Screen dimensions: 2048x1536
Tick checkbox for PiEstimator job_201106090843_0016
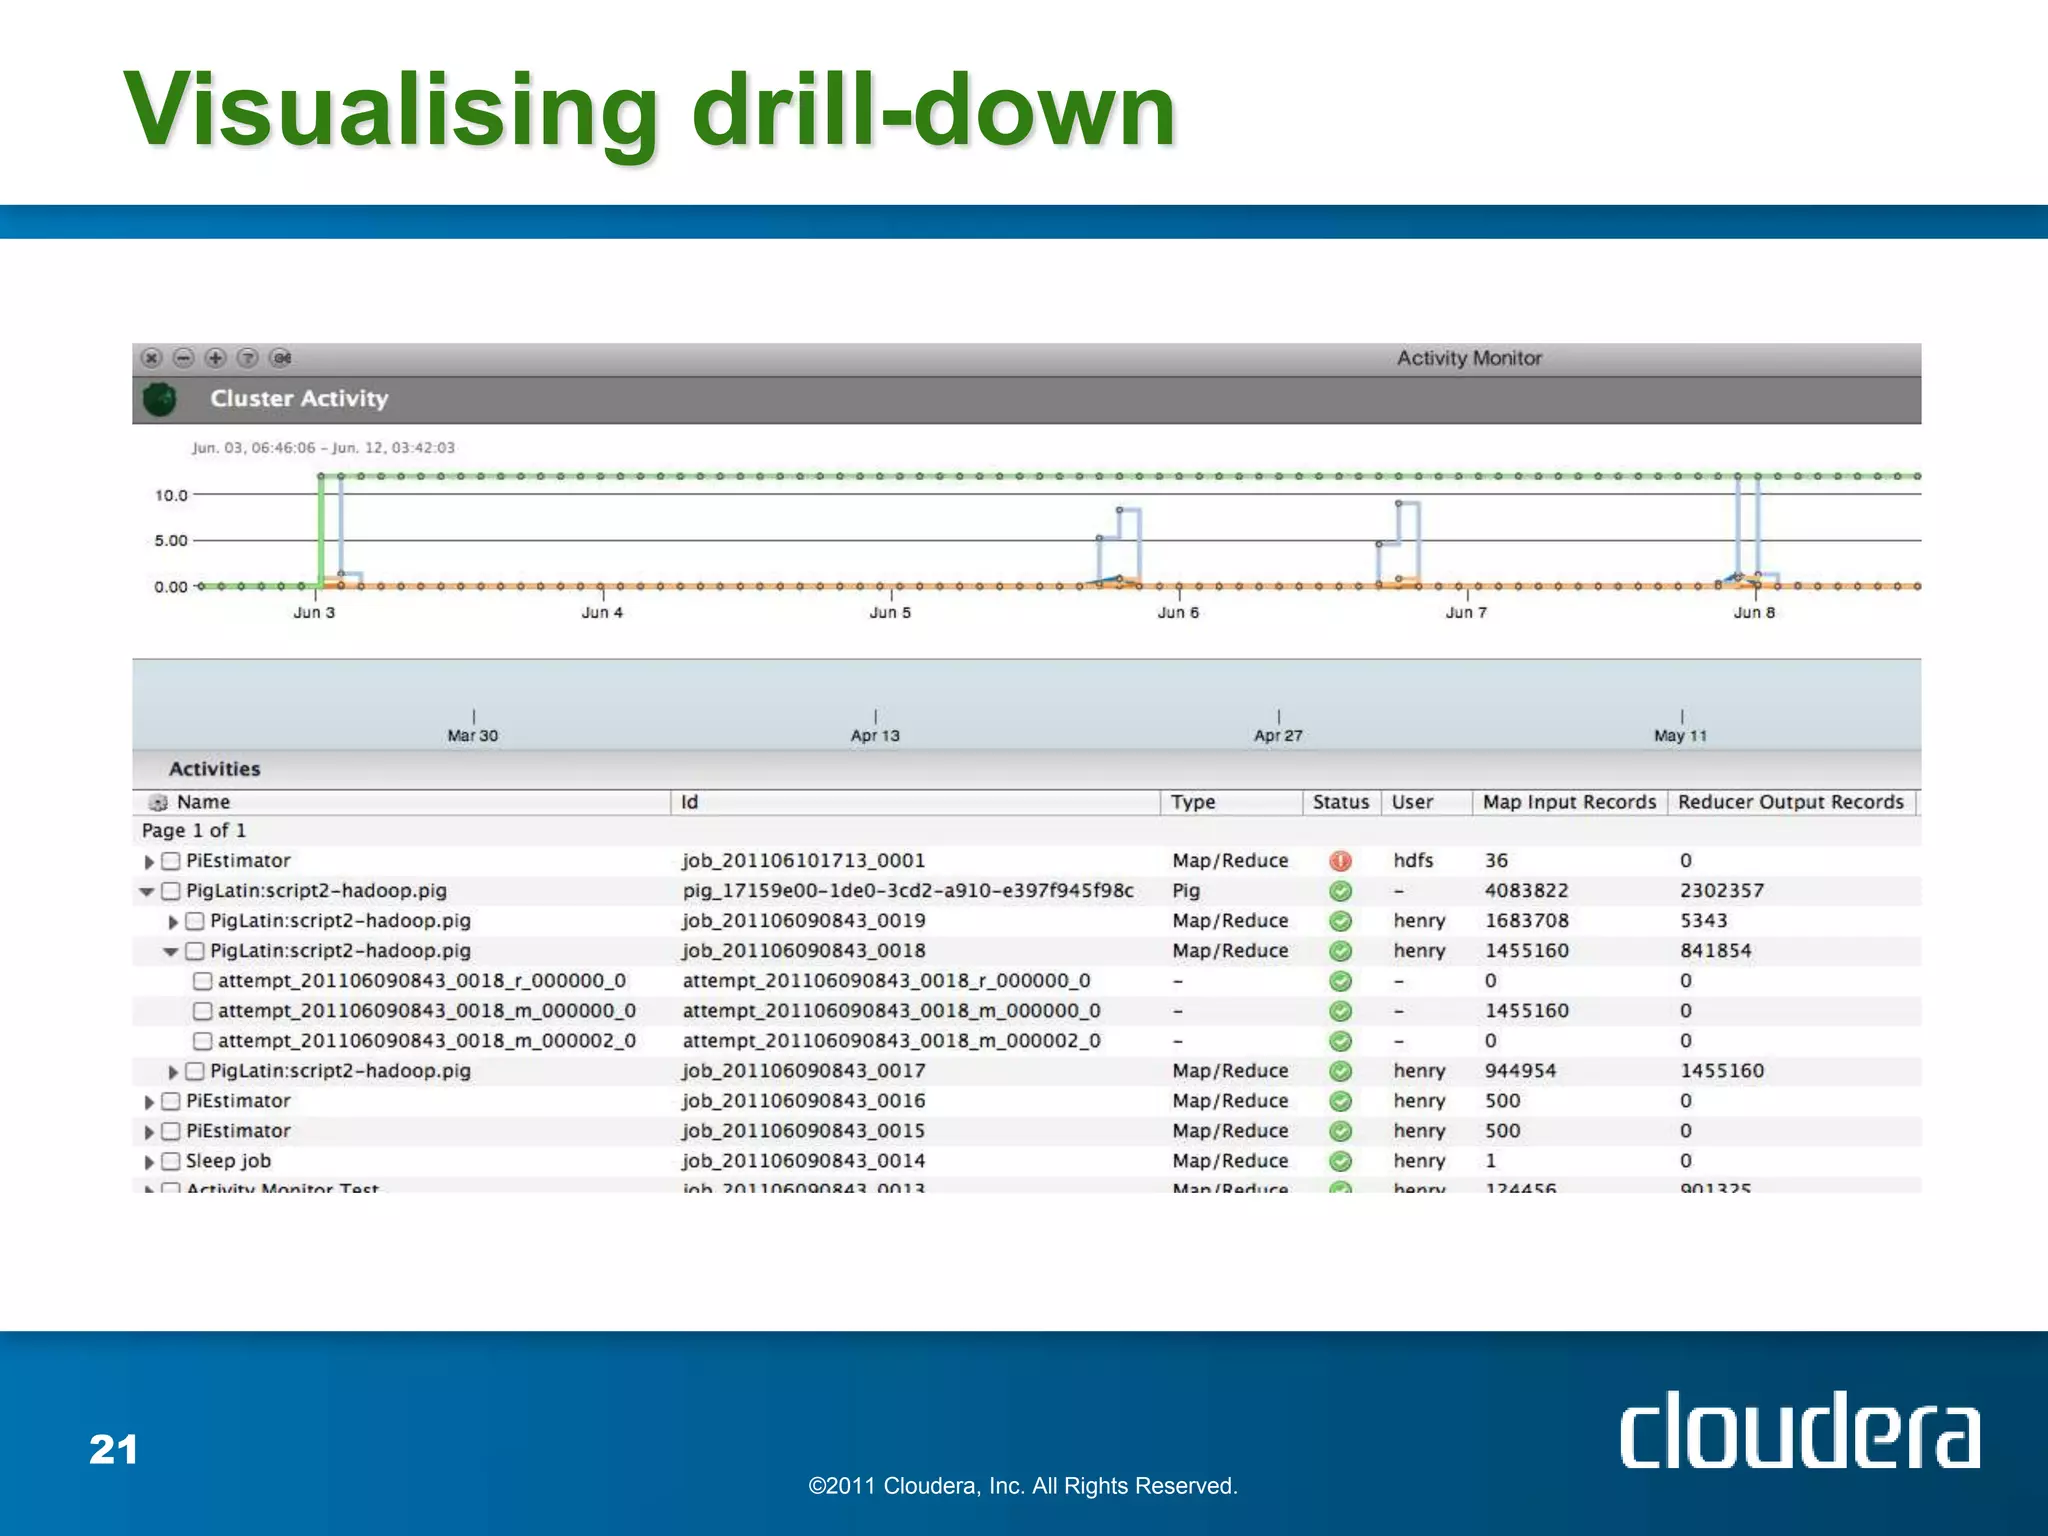coord(171,1101)
